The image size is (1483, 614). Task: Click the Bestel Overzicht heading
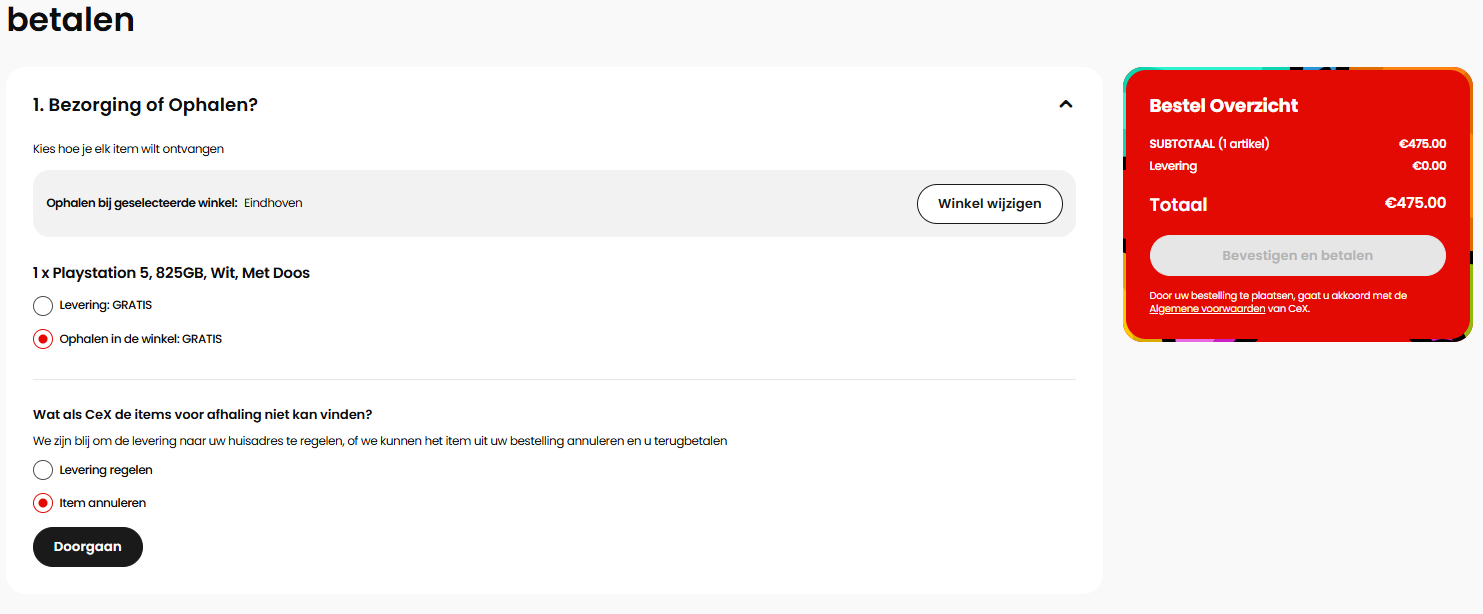click(1224, 106)
